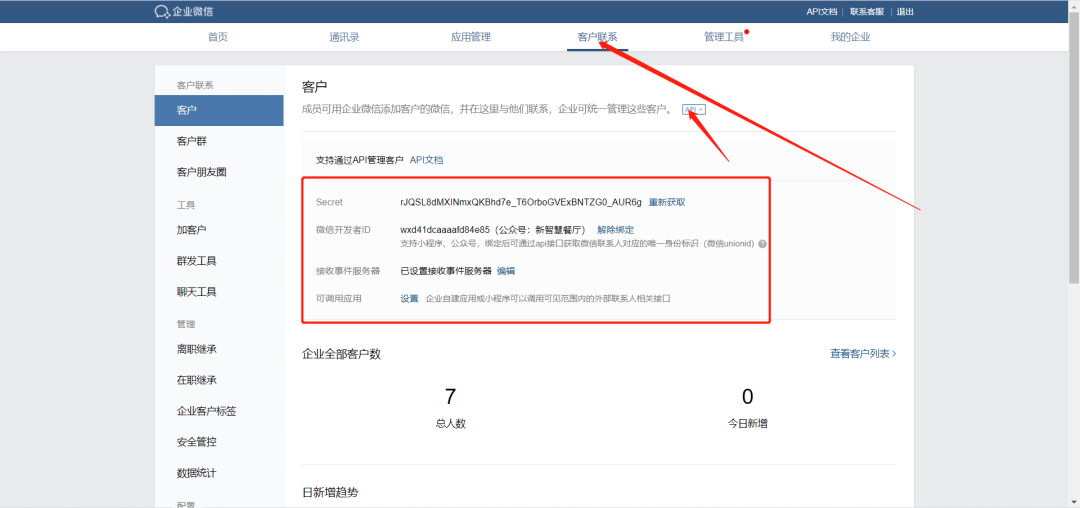
Task: Click the unionid help question-mark icon
Action: click(x=762, y=244)
